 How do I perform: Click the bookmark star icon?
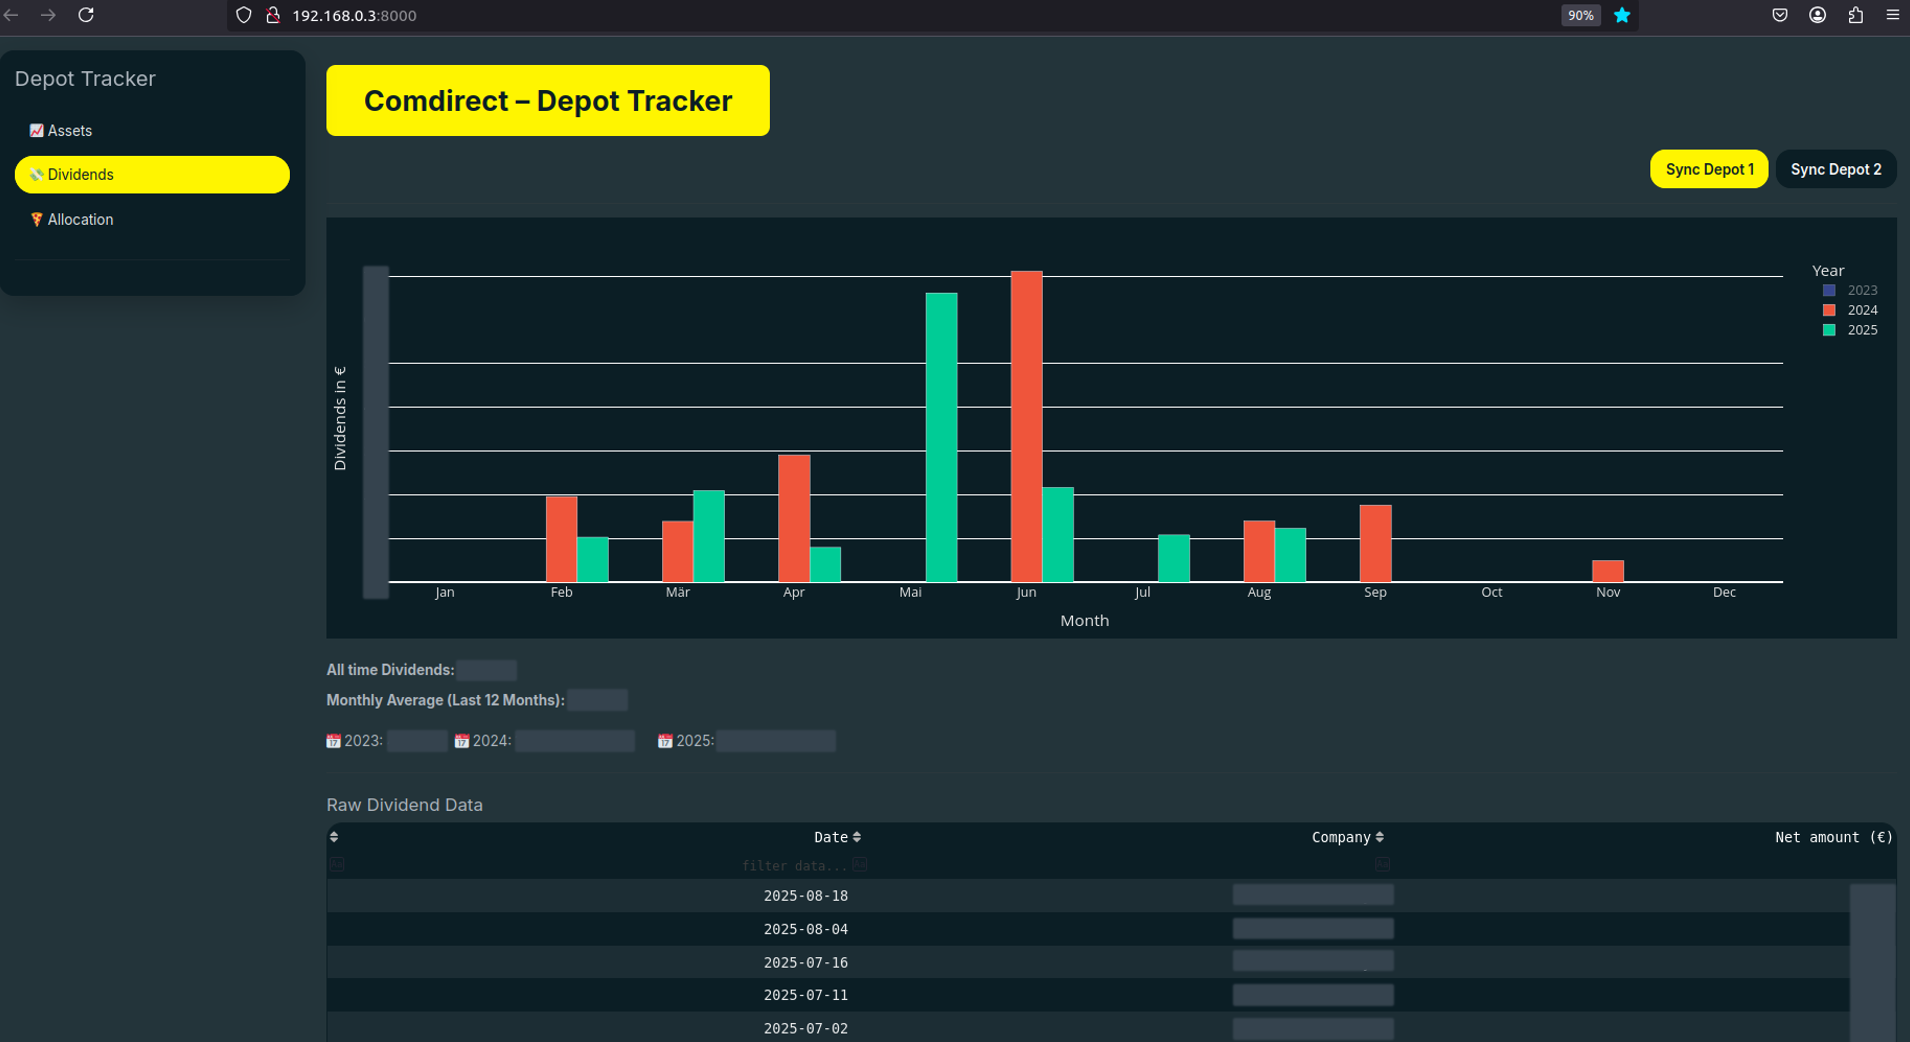point(1622,15)
